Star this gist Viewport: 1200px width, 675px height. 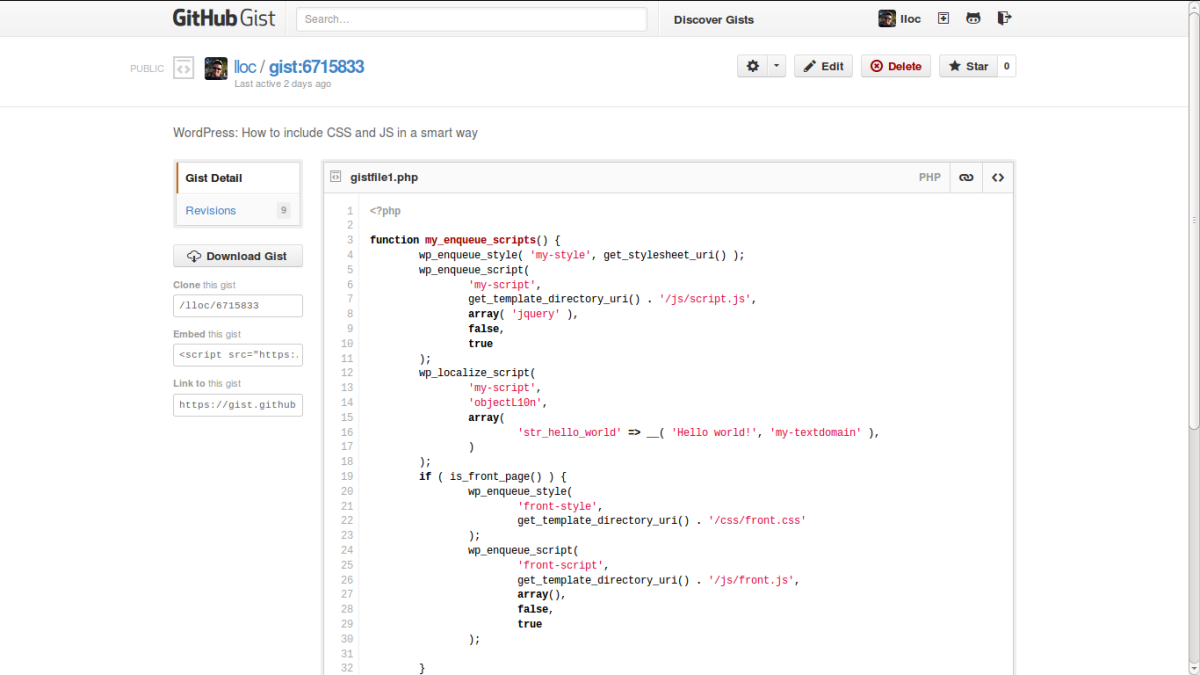pyautogui.click(x=968, y=66)
